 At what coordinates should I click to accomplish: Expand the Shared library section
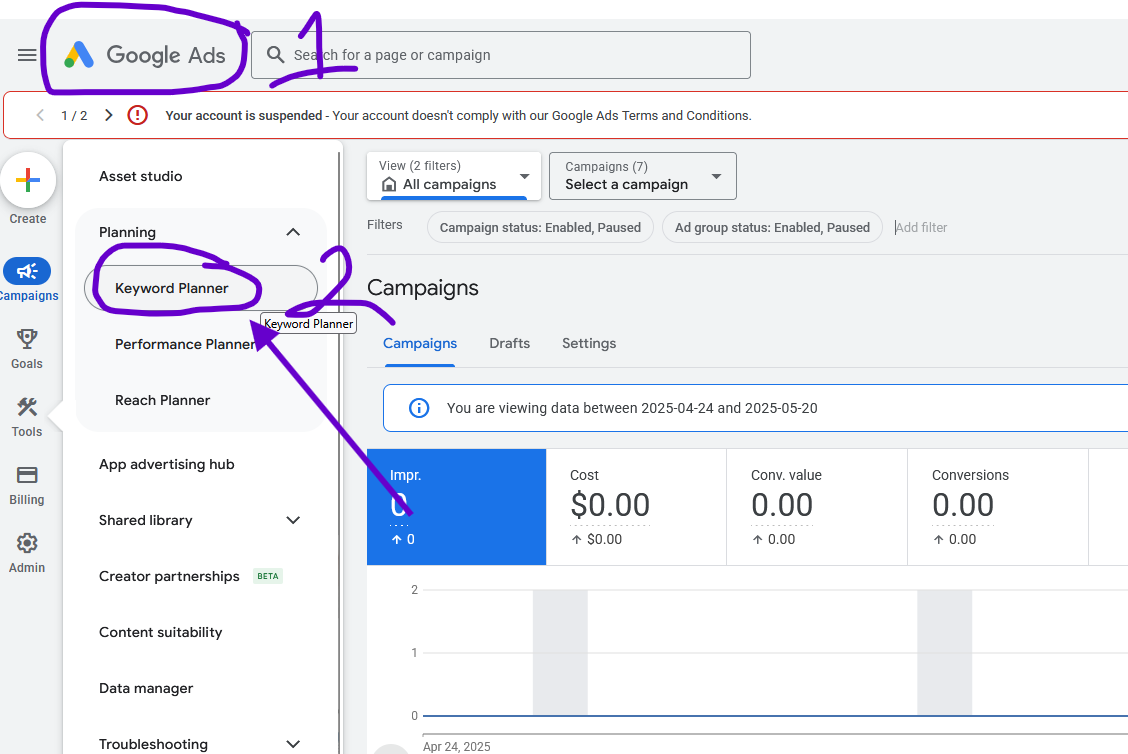click(292, 520)
